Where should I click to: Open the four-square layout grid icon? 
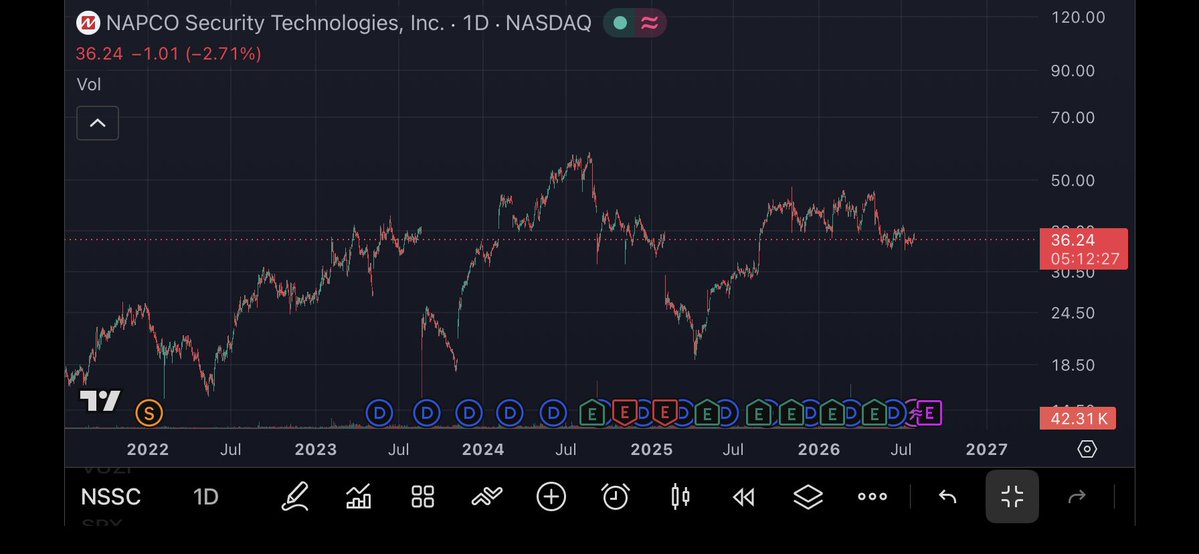point(423,497)
